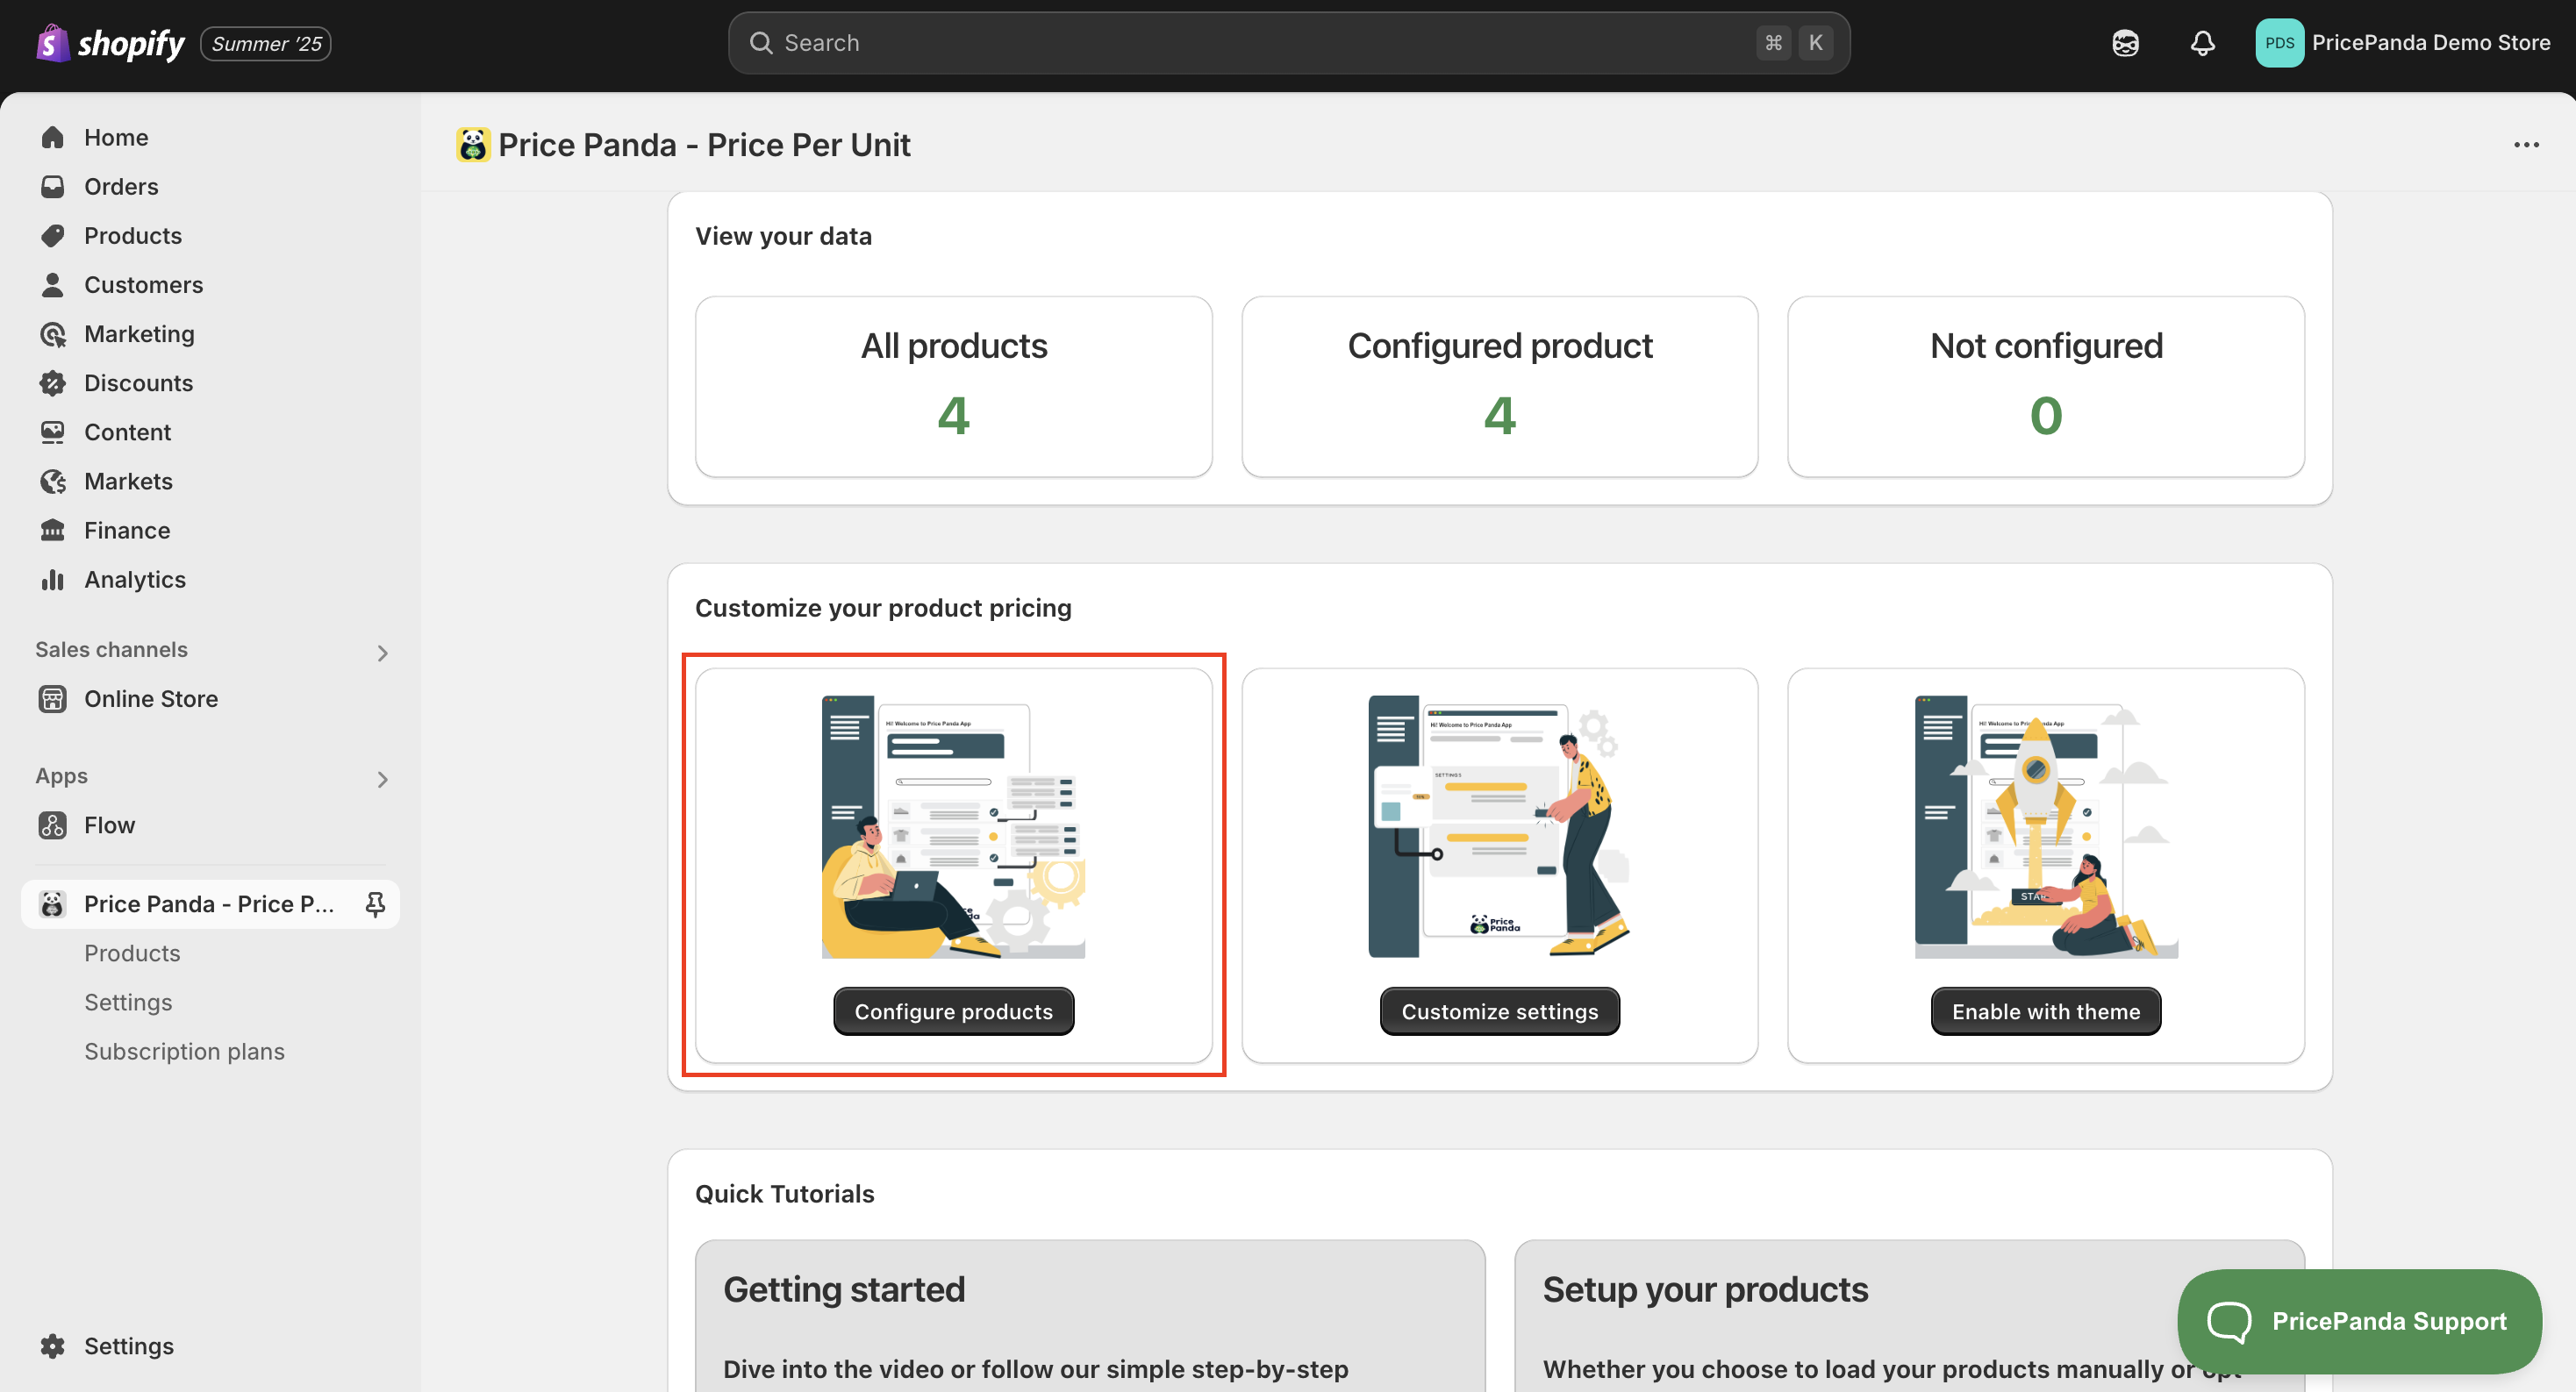The image size is (2576, 1392).
Task: Click the Flow app icon
Action: point(53,825)
